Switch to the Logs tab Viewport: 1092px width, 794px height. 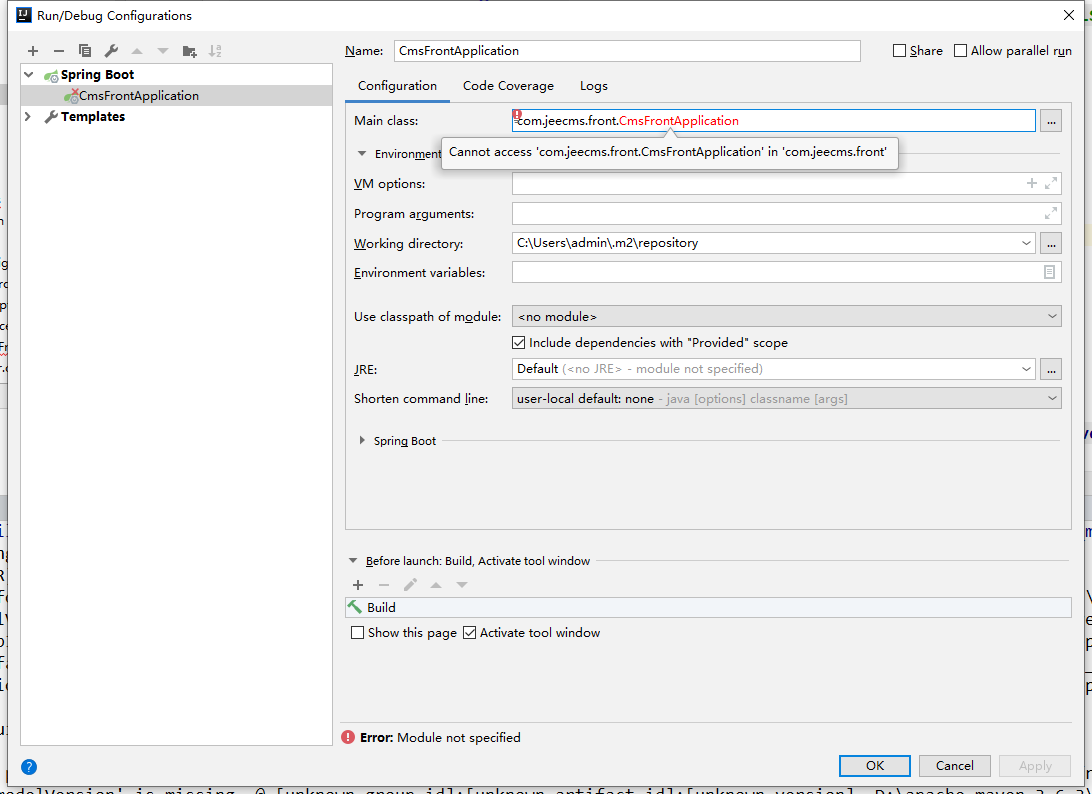pyautogui.click(x=593, y=86)
